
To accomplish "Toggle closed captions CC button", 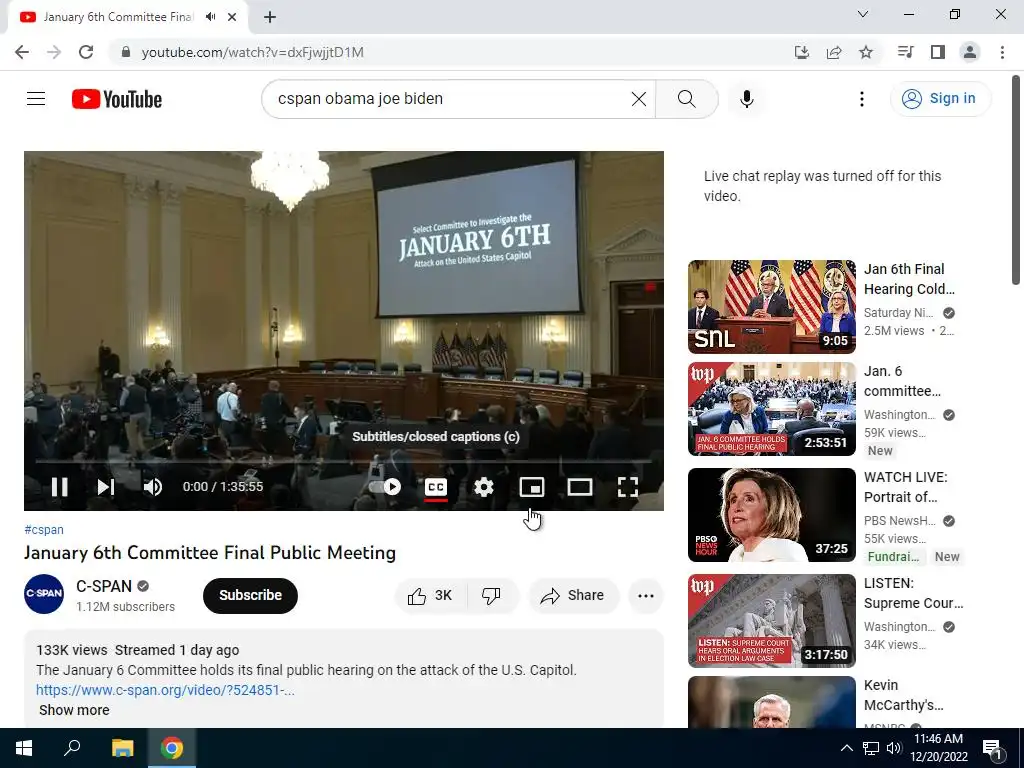I will tap(436, 487).
